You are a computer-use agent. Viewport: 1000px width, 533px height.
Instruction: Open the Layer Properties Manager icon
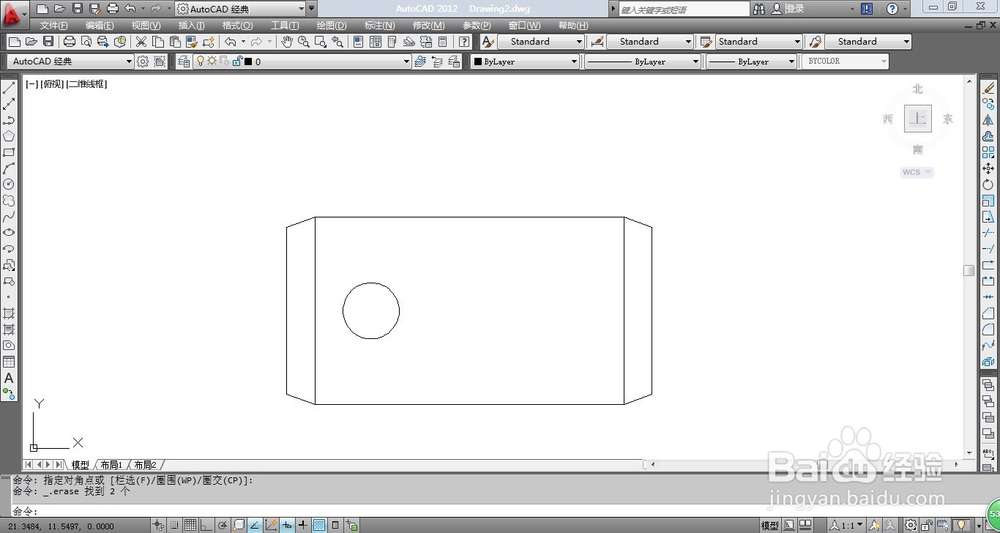[184, 61]
